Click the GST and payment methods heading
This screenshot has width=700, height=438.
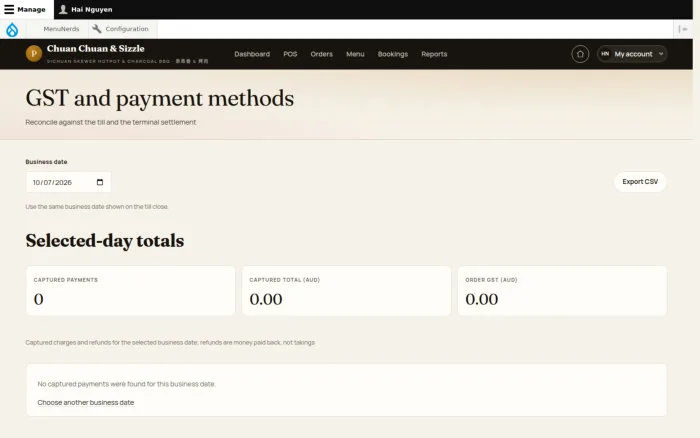pos(160,98)
